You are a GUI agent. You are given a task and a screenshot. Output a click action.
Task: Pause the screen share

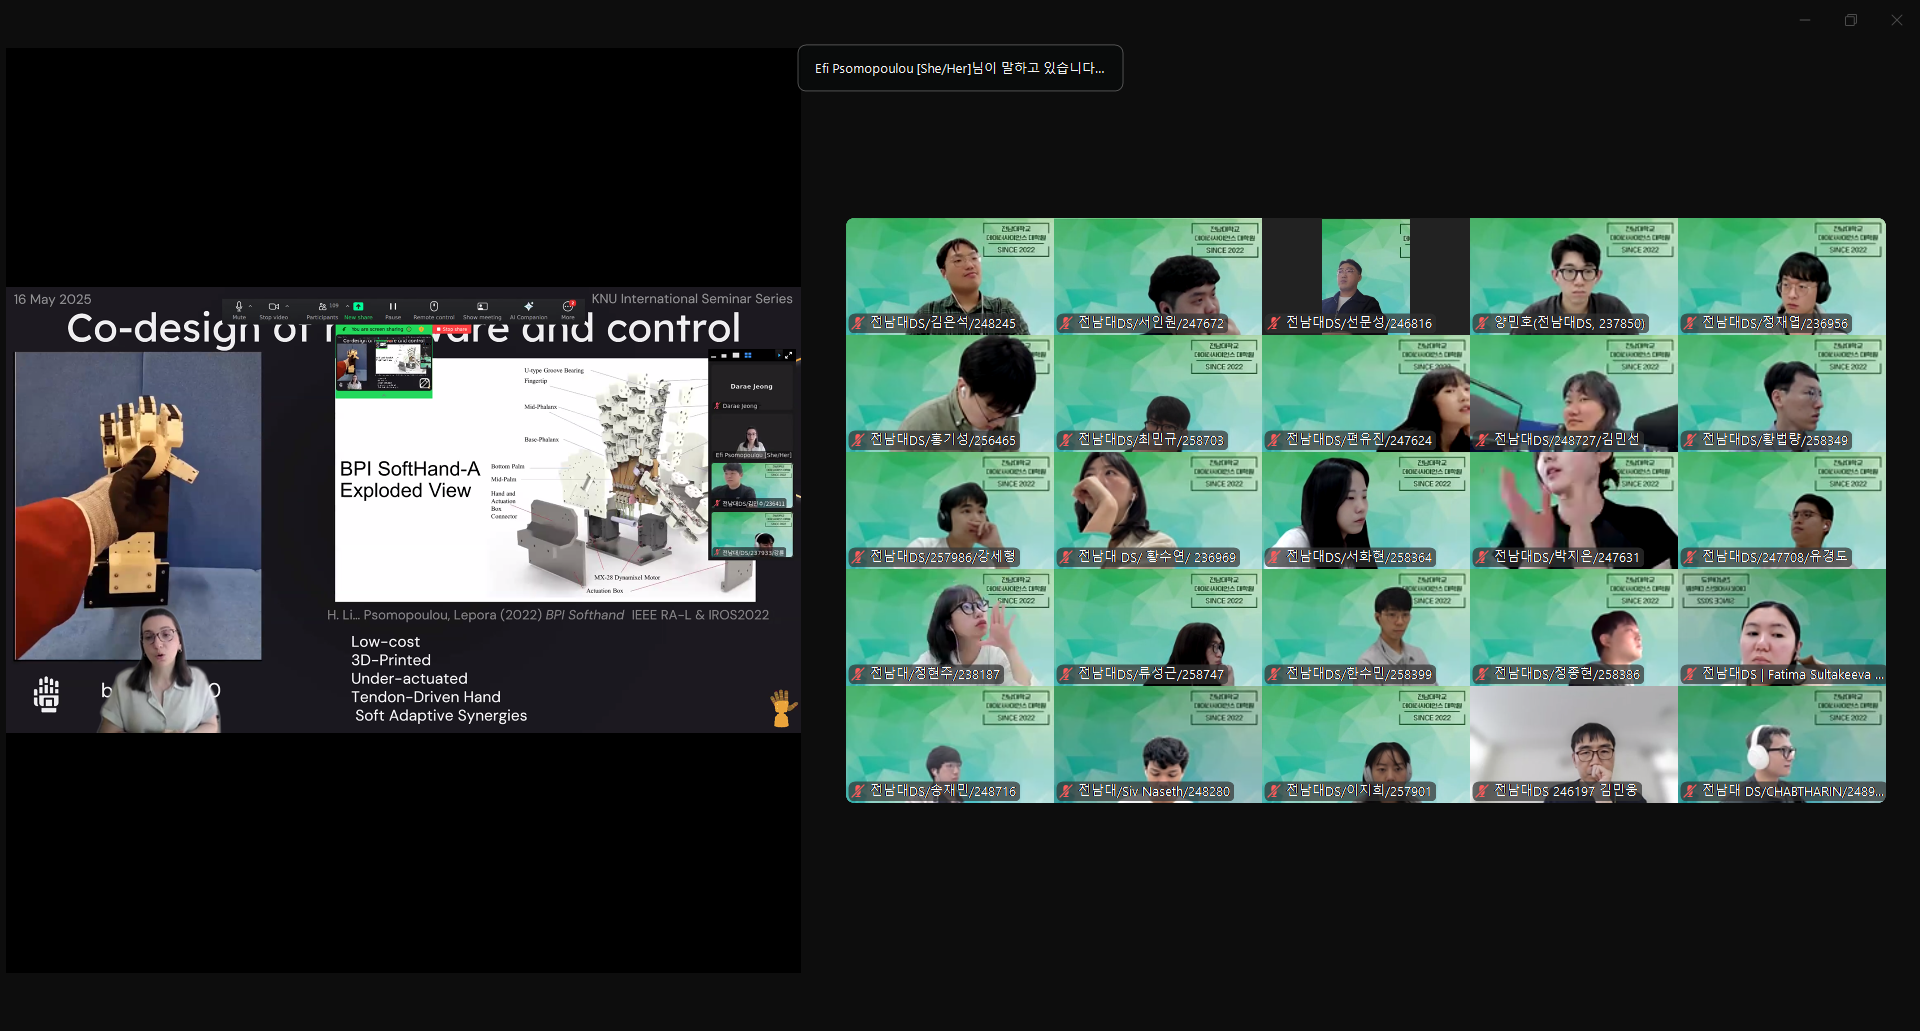coord(393,310)
